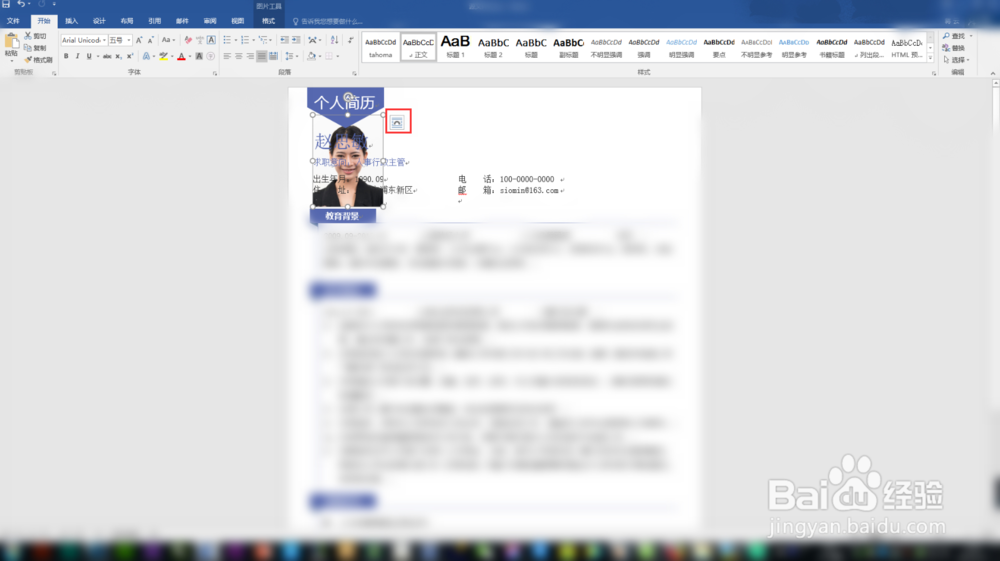The width and height of the screenshot is (1000, 561).
Task: Apply the 正文 (Normal) style
Action: pyautogui.click(x=418, y=47)
